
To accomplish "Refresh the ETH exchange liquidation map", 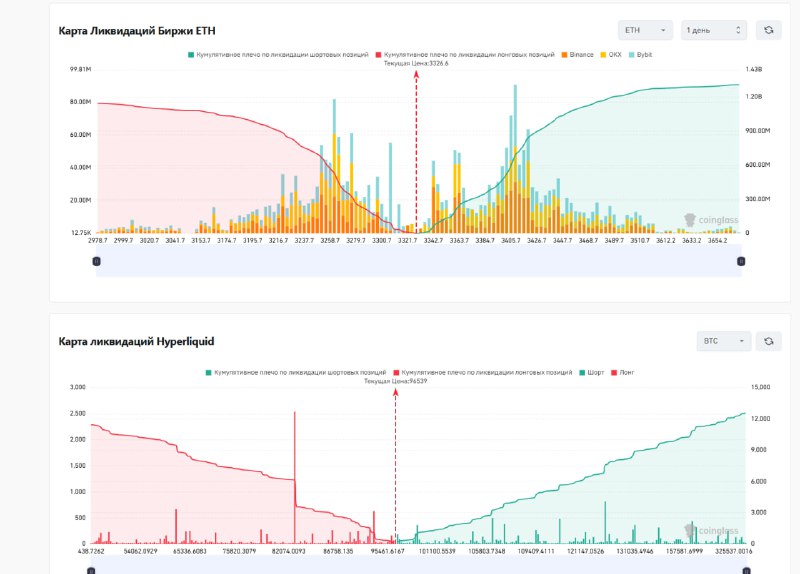I will pos(768,31).
